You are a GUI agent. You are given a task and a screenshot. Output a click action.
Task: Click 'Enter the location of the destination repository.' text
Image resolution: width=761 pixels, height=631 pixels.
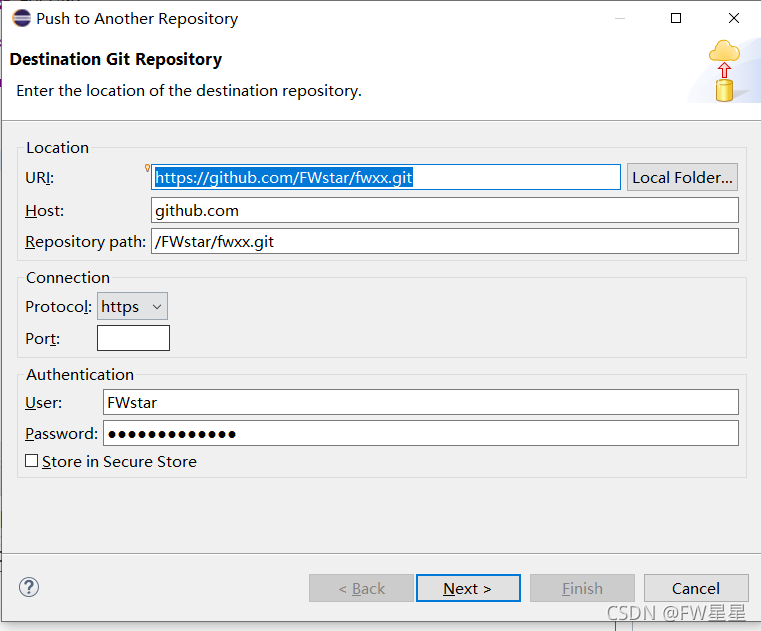(189, 91)
